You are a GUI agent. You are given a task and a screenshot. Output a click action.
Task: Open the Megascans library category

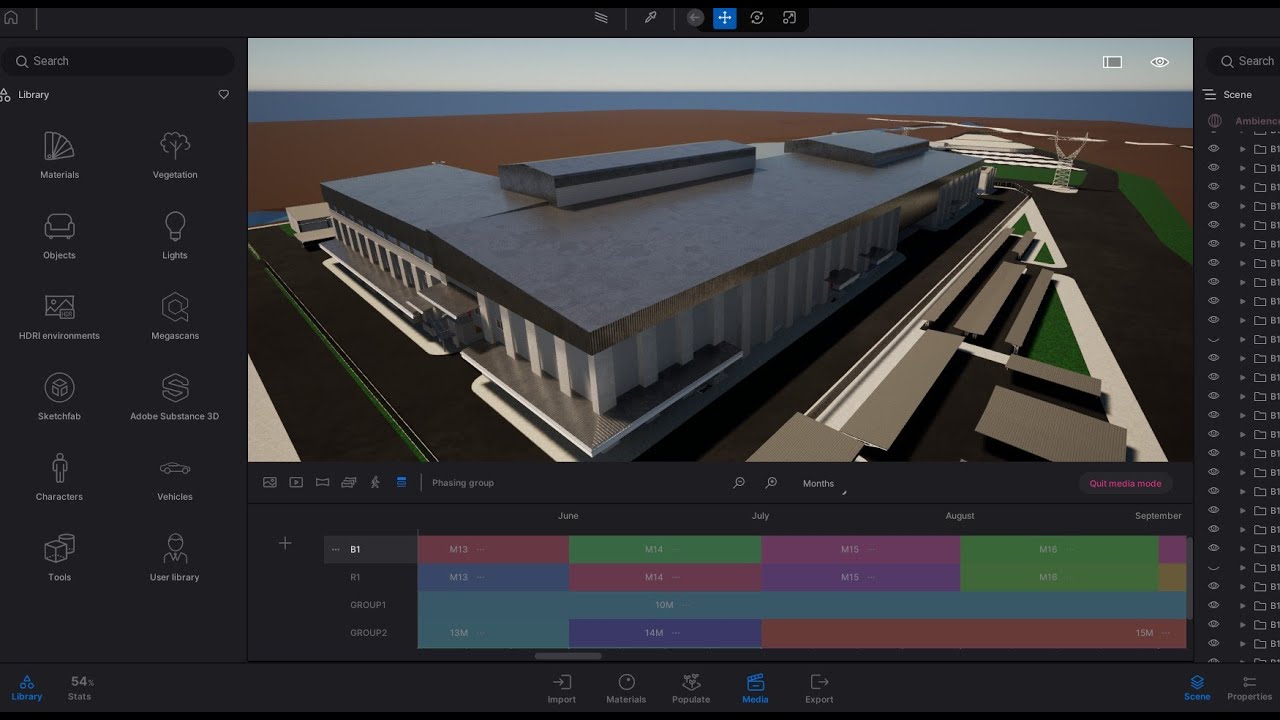pos(175,317)
